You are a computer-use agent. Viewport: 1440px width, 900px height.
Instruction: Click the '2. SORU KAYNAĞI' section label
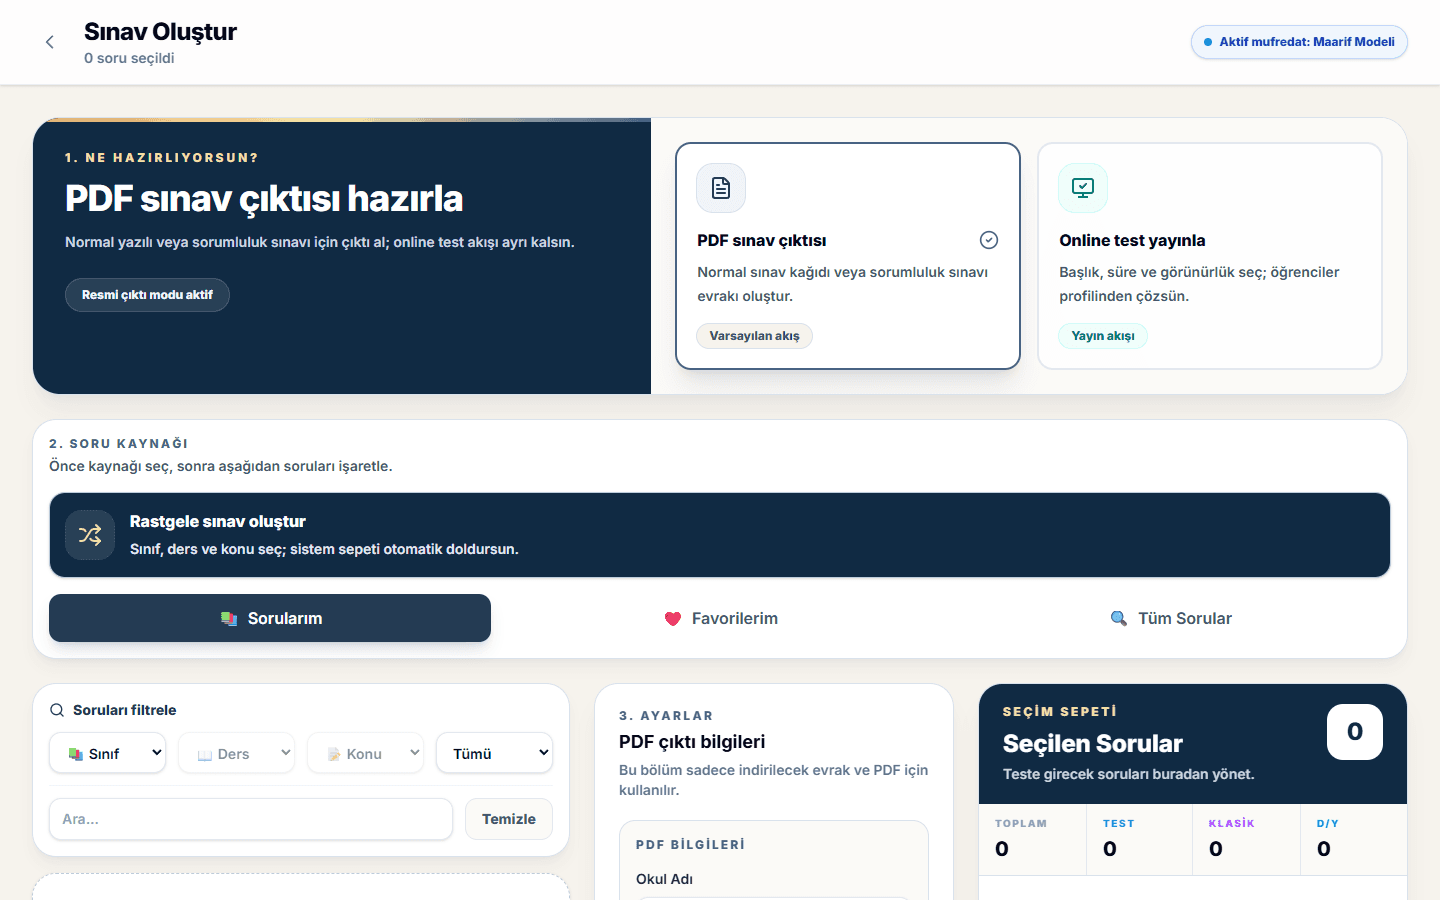[x=119, y=444]
